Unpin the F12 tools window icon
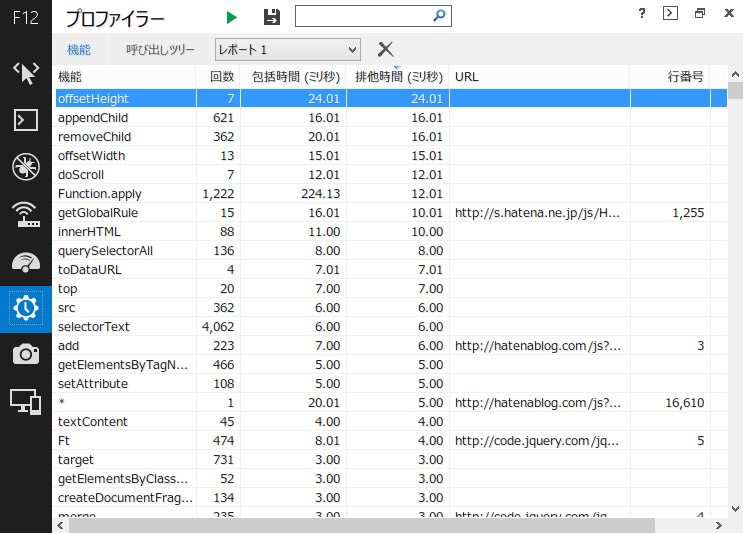Screen dimensions: 743x533 [700, 13]
